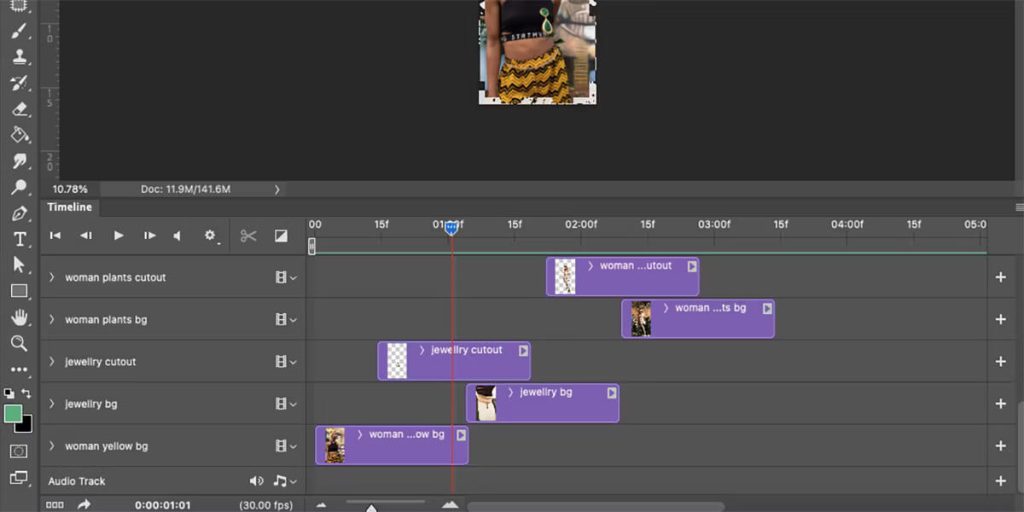Image resolution: width=1024 pixels, height=512 pixels.
Task: Open the Audio Track music note menu
Action: click(283, 481)
